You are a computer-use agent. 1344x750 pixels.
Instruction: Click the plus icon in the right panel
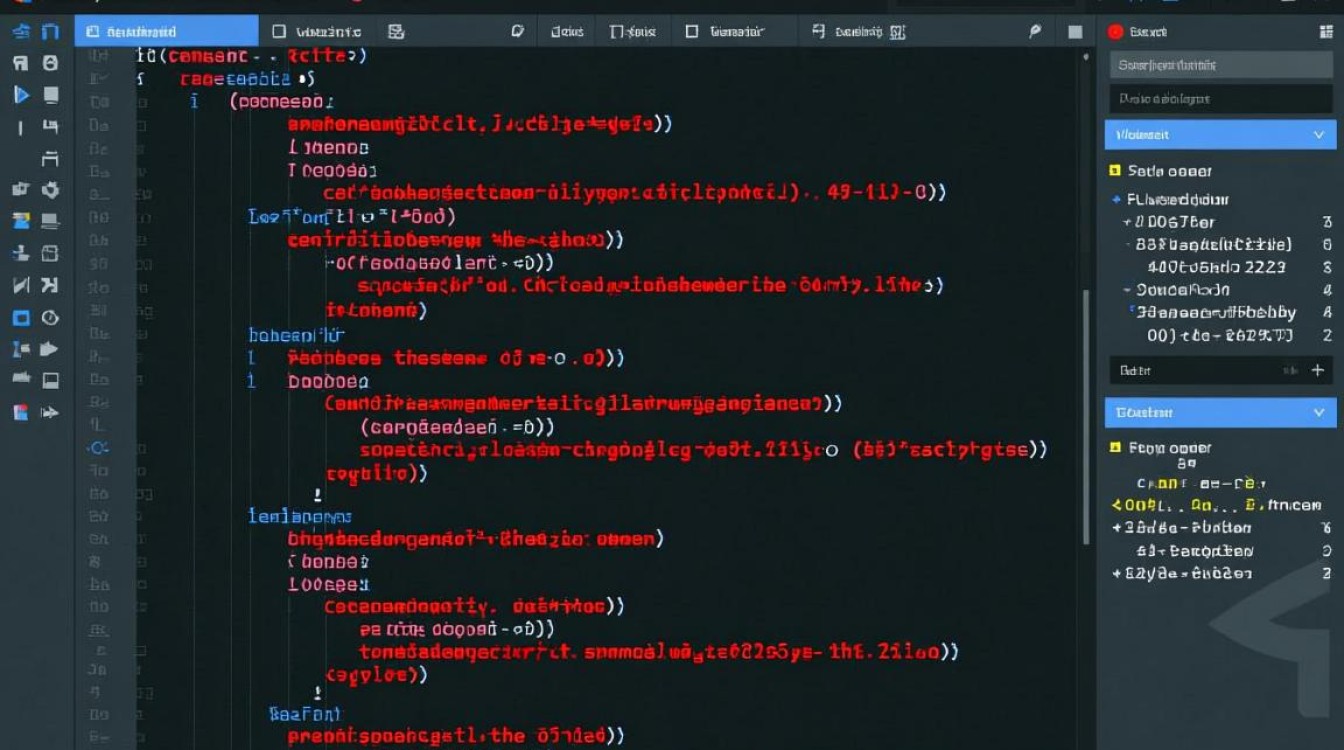point(1317,370)
